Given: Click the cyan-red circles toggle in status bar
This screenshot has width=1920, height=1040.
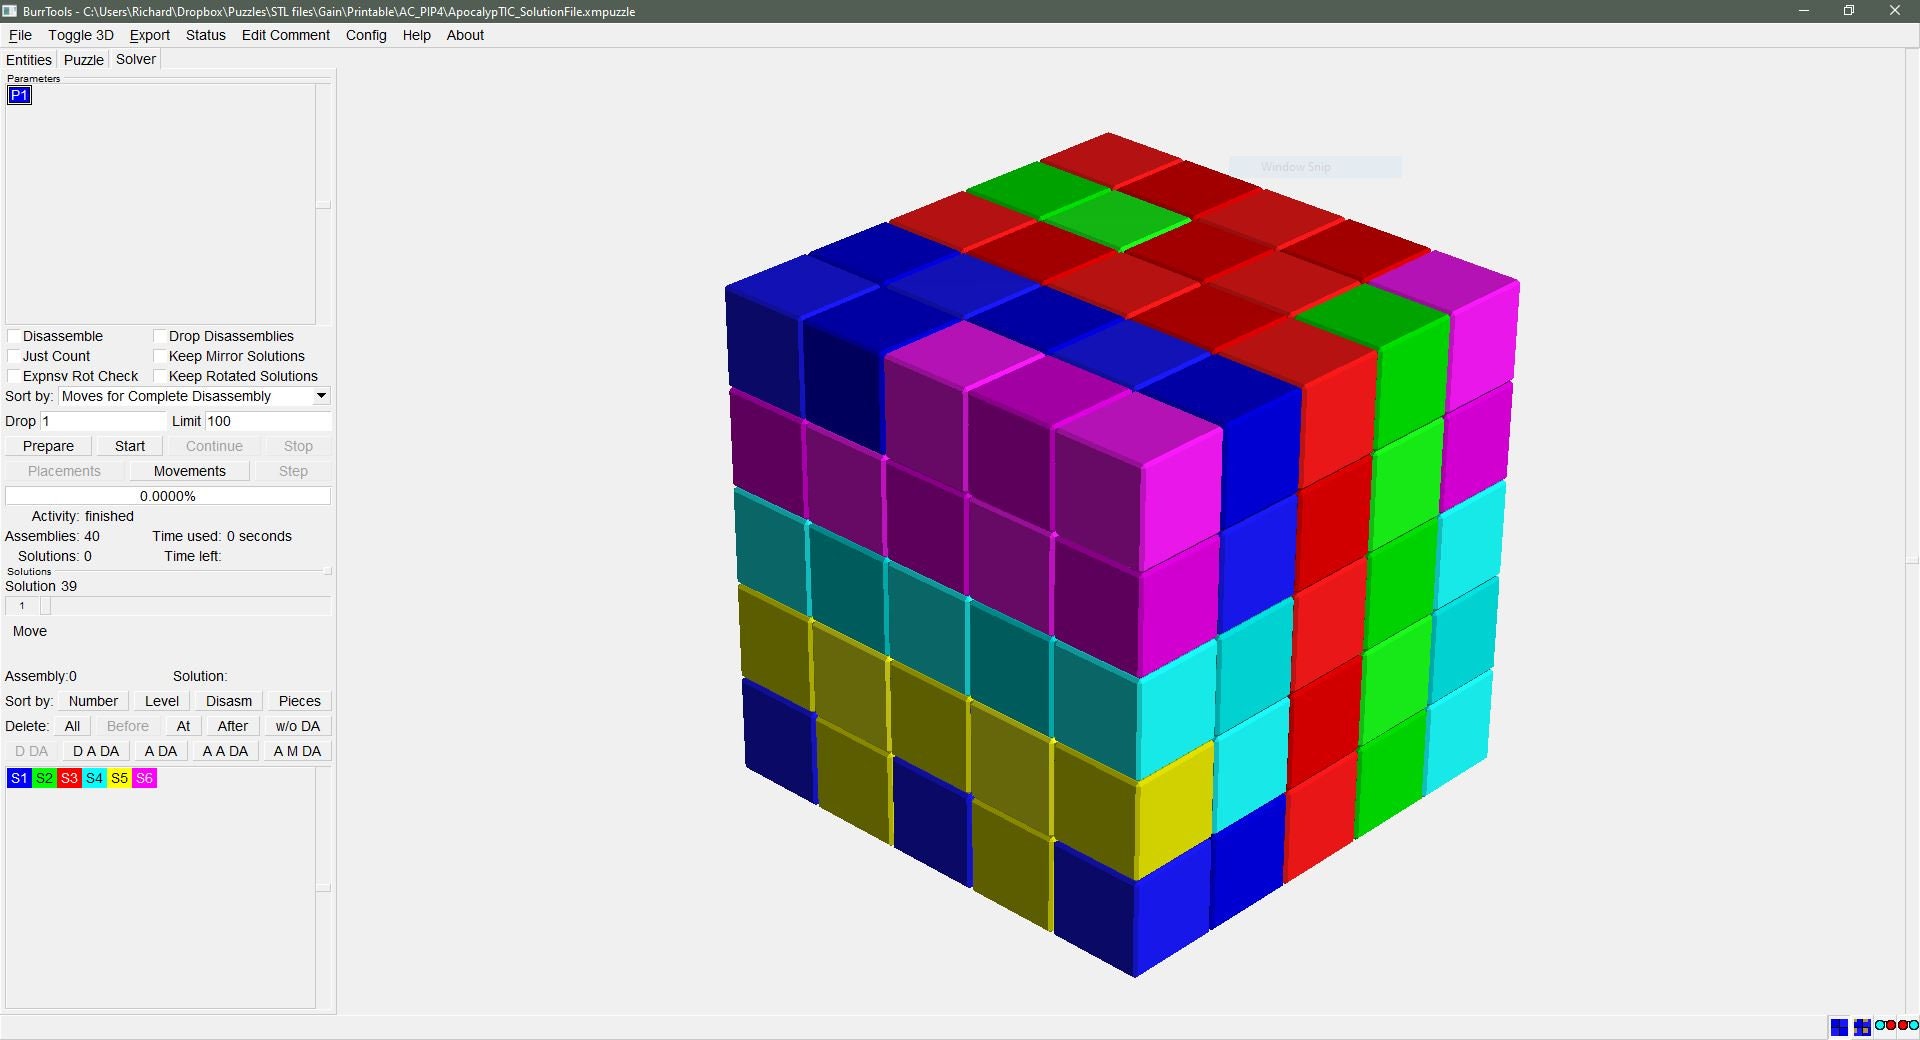Looking at the screenshot, I should [x=1883, y=1027].
